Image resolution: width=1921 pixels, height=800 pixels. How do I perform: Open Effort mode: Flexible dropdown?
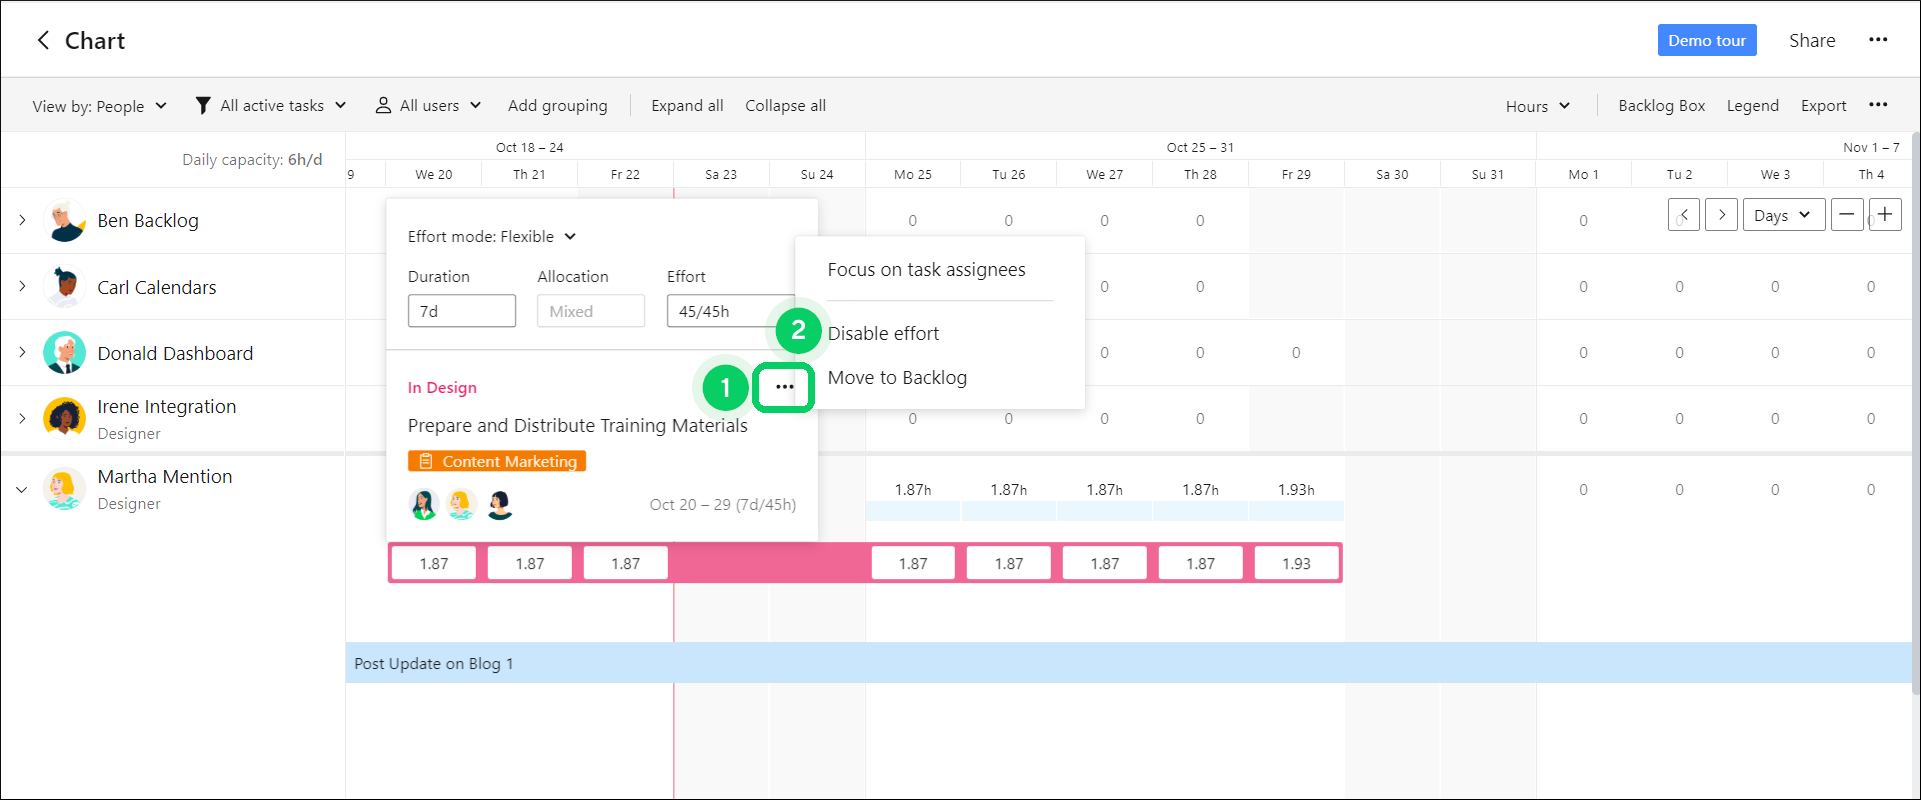(492, 237)
